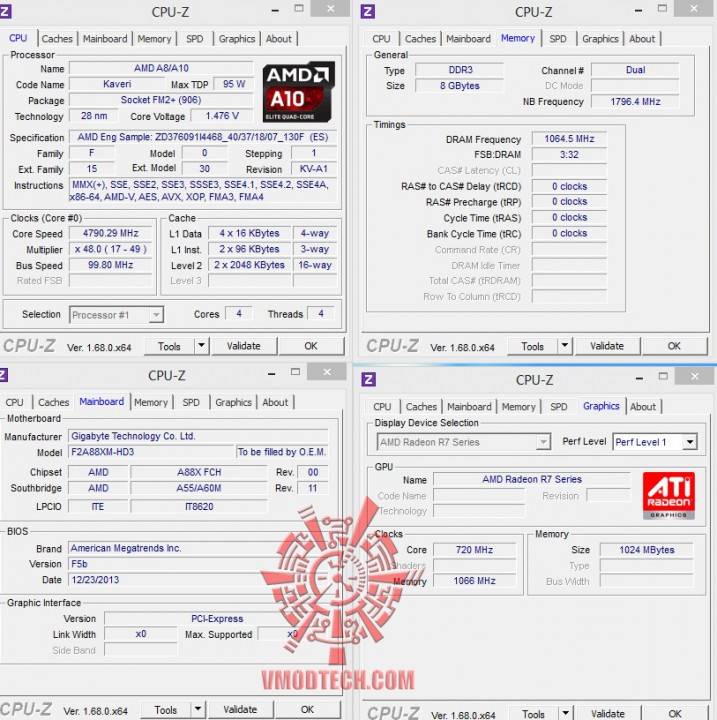Click the Tools button in the Graphics window
This screenshot has width=717, height=720.
(533, 713)
